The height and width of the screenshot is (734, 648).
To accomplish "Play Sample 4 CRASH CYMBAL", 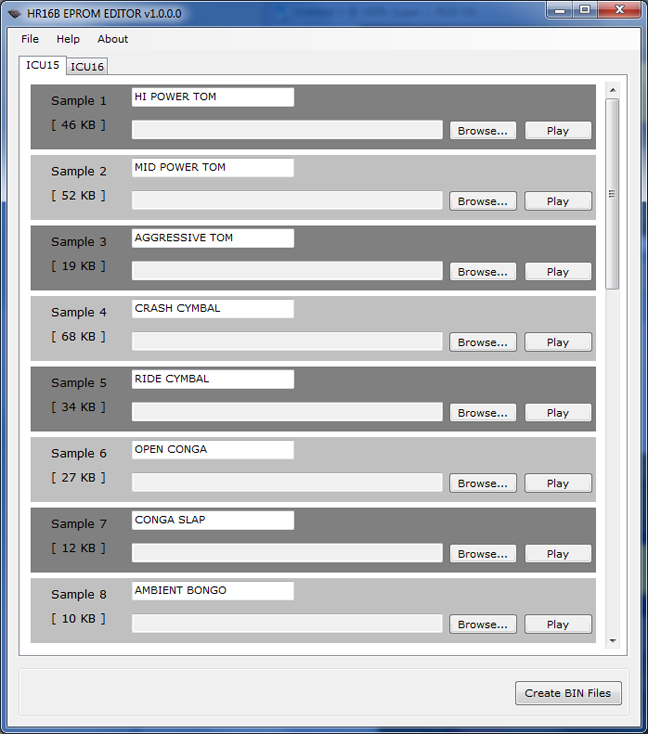I will (558, 342).
